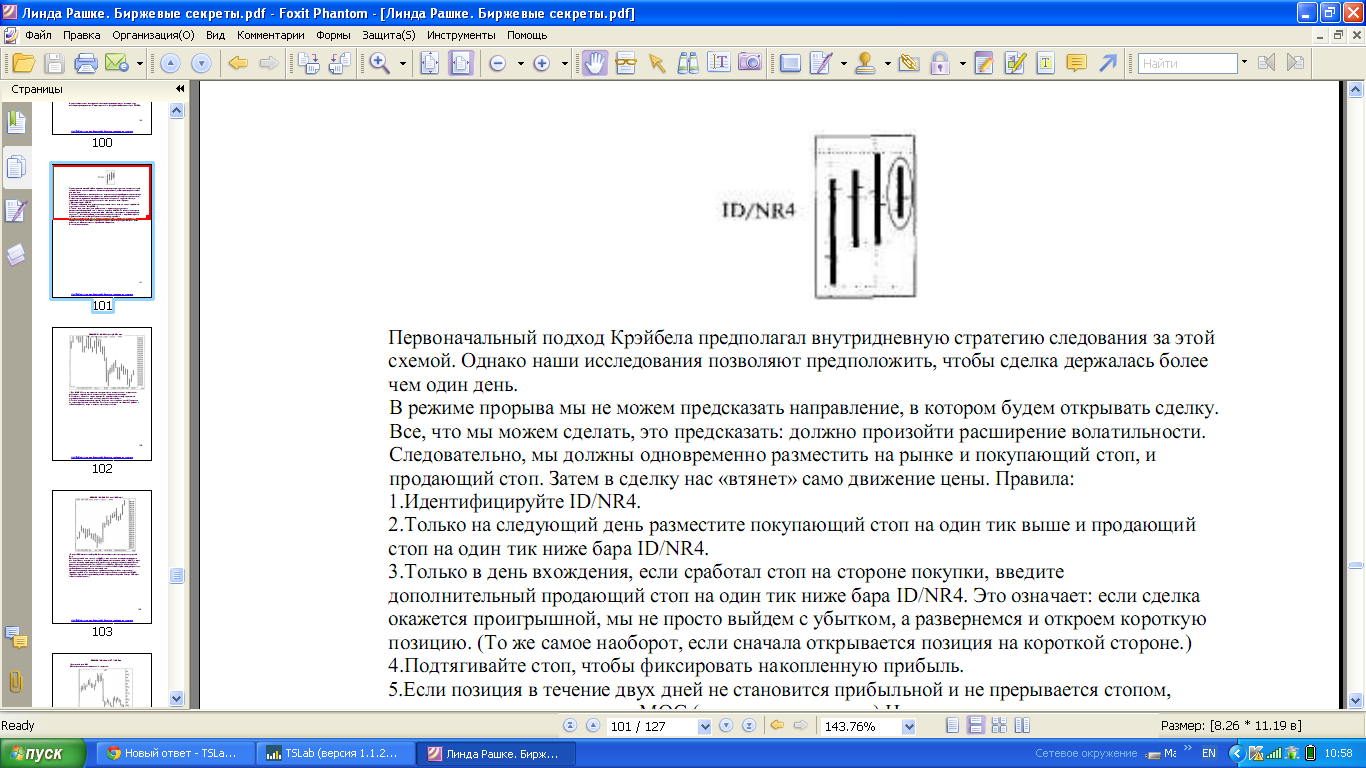This screenshot has width=1366, height=768.
Task: Select the Hand tool
Action: click(x=595, y=63)
